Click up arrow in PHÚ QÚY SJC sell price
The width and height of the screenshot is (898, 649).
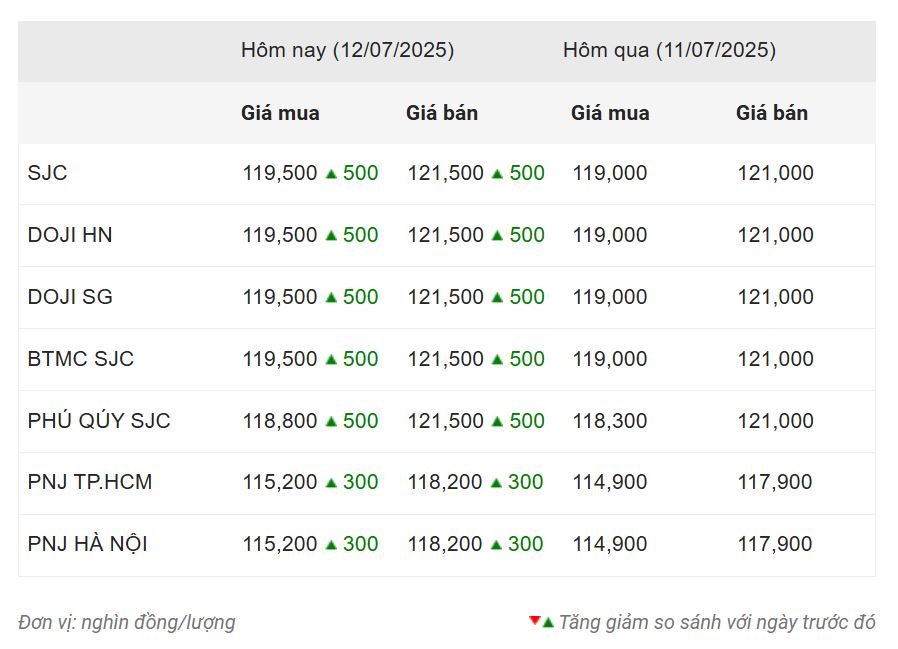(497, 421)
